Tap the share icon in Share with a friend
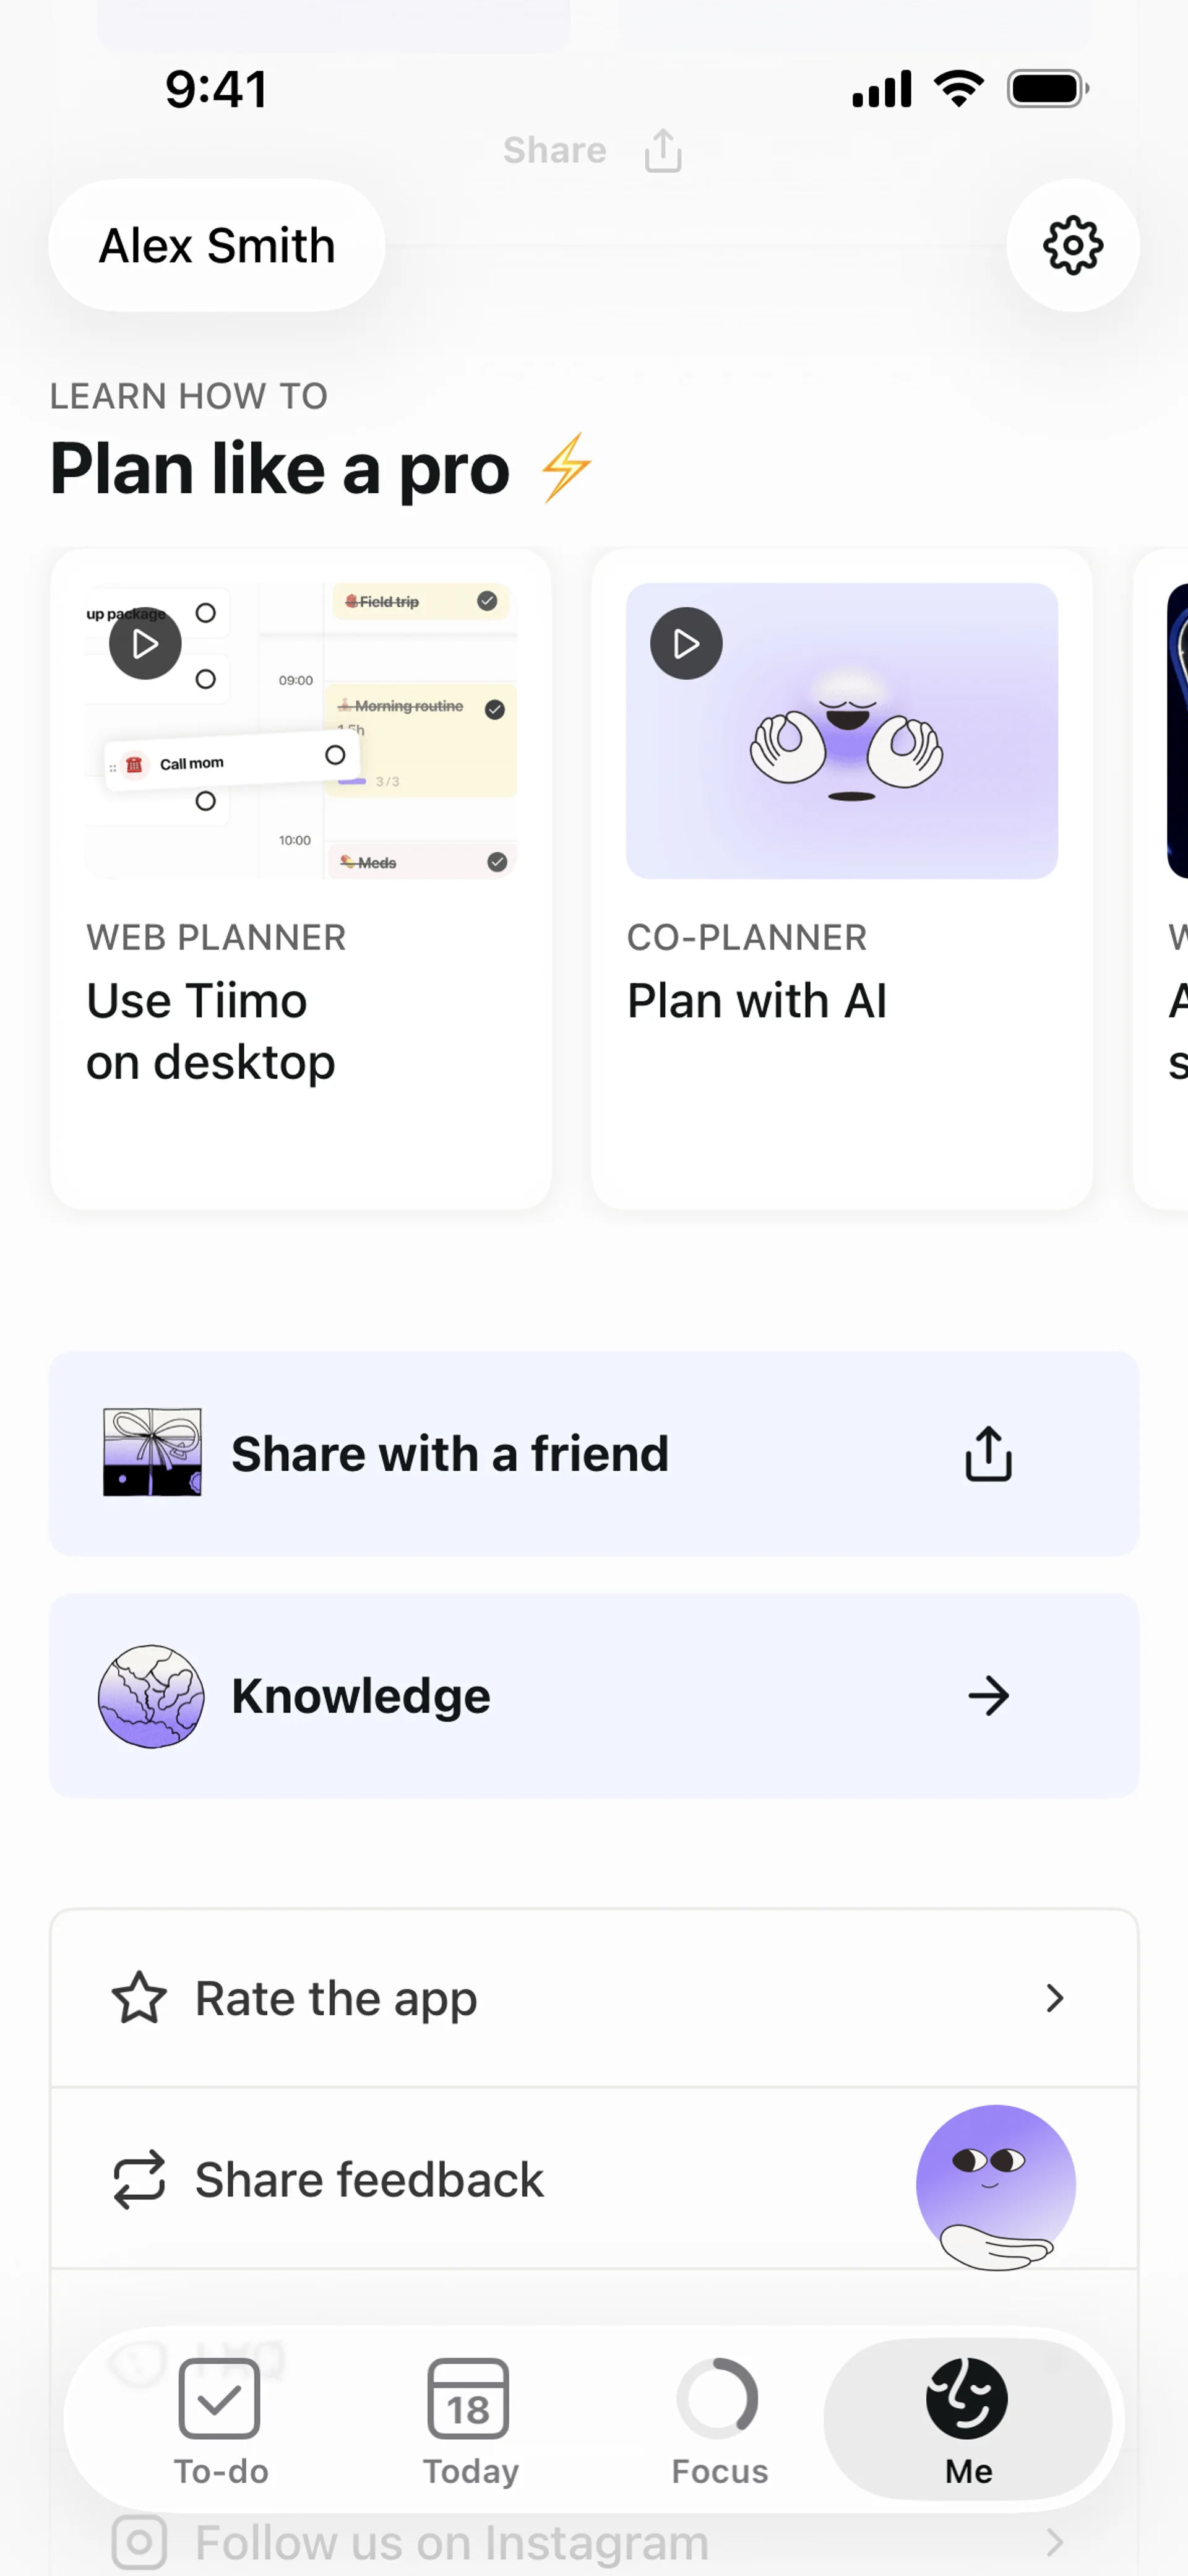 pyautogui.click(x=988, y=1453)
